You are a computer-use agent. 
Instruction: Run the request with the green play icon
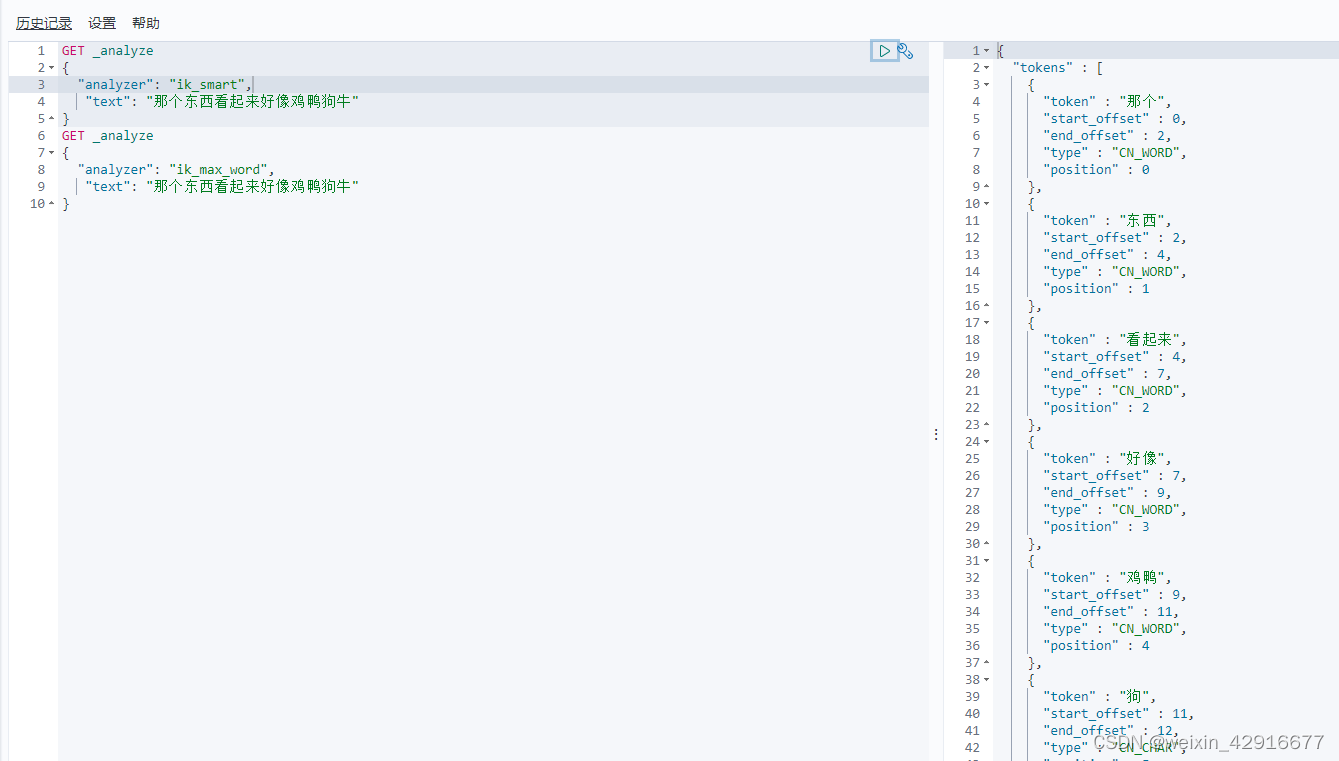[x=884, y=50]
